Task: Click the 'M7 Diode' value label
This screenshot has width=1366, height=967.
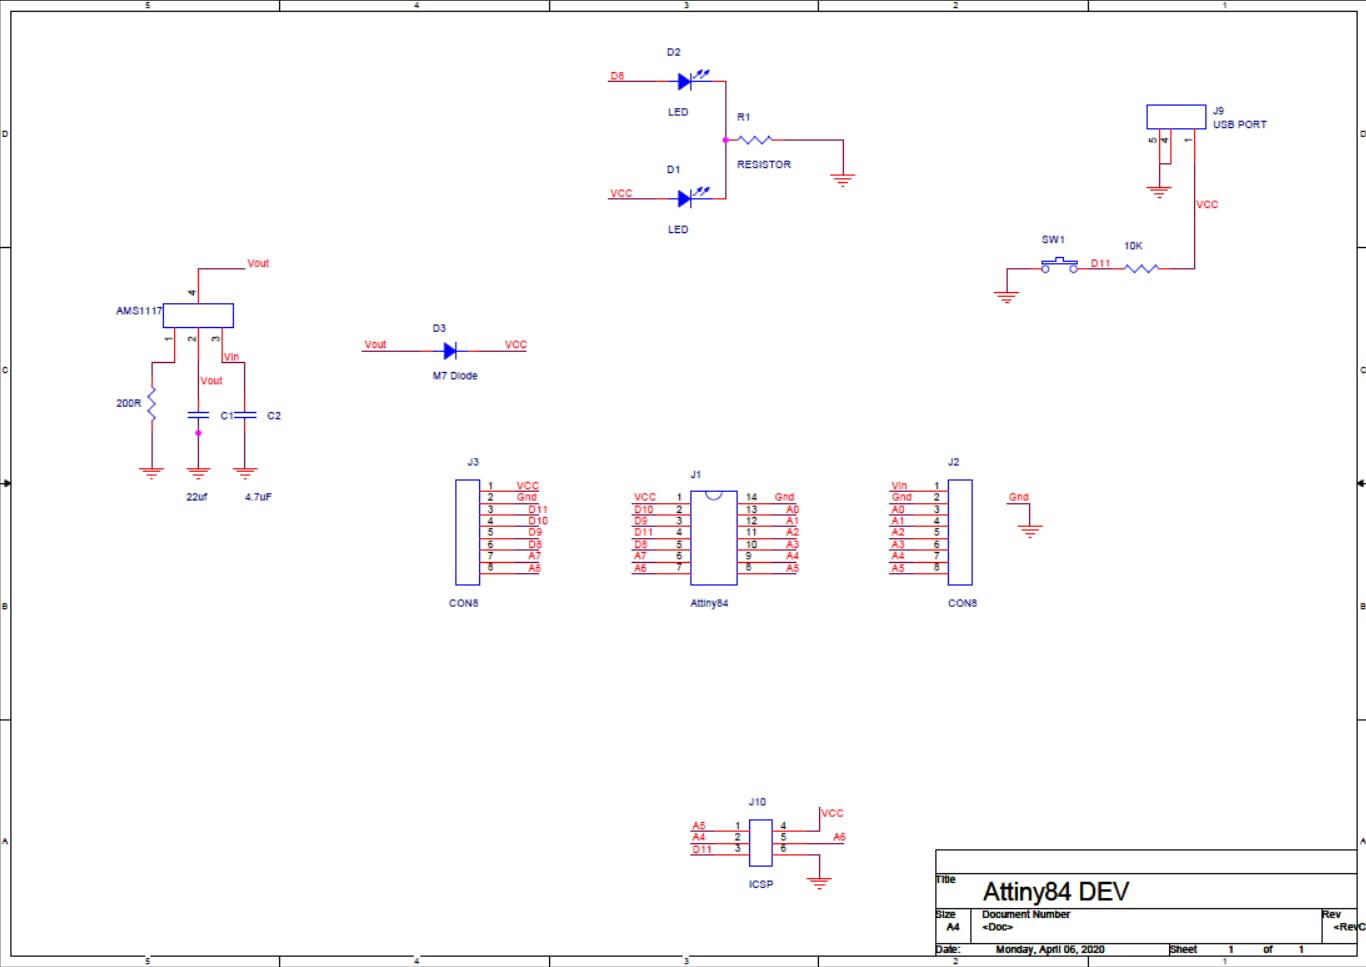Action: pyautogui.click(x=455, y=376)
